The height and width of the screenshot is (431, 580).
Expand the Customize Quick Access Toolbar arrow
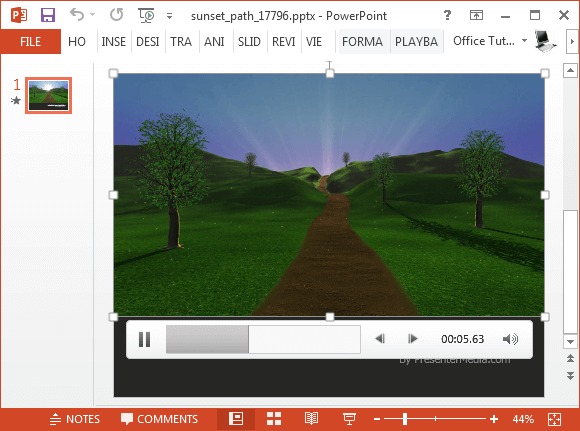(169, 16)
